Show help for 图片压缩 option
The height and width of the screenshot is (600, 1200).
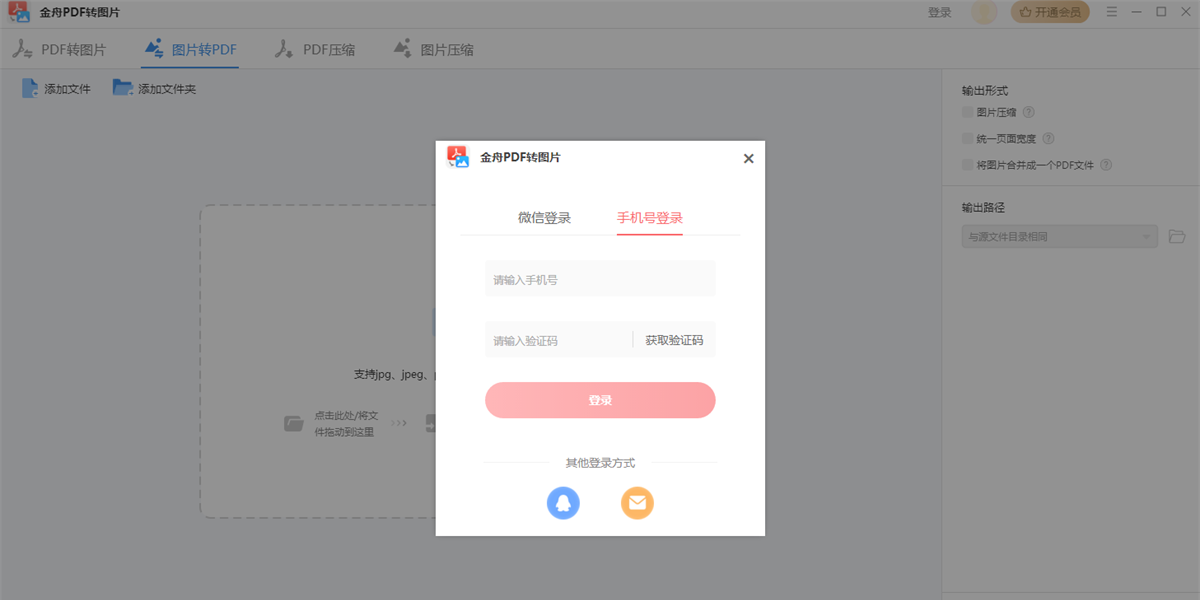pos(1028,113)
